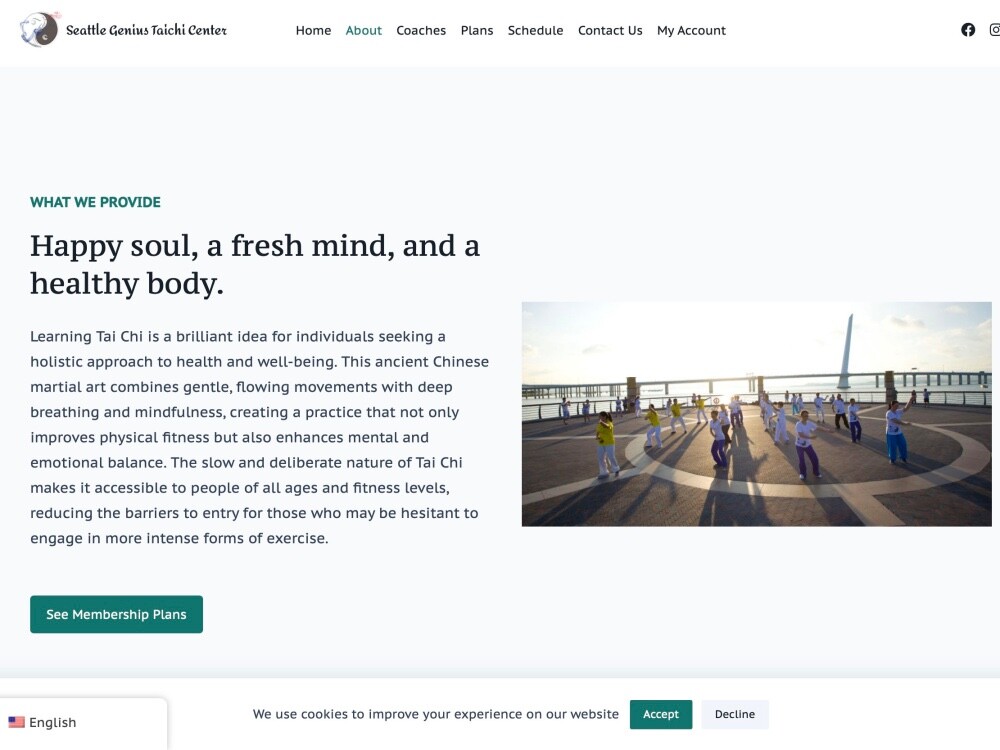Click the Tai Chi group photo
This screenshot has width=1000, height=750.
click(x=756, y=414)
